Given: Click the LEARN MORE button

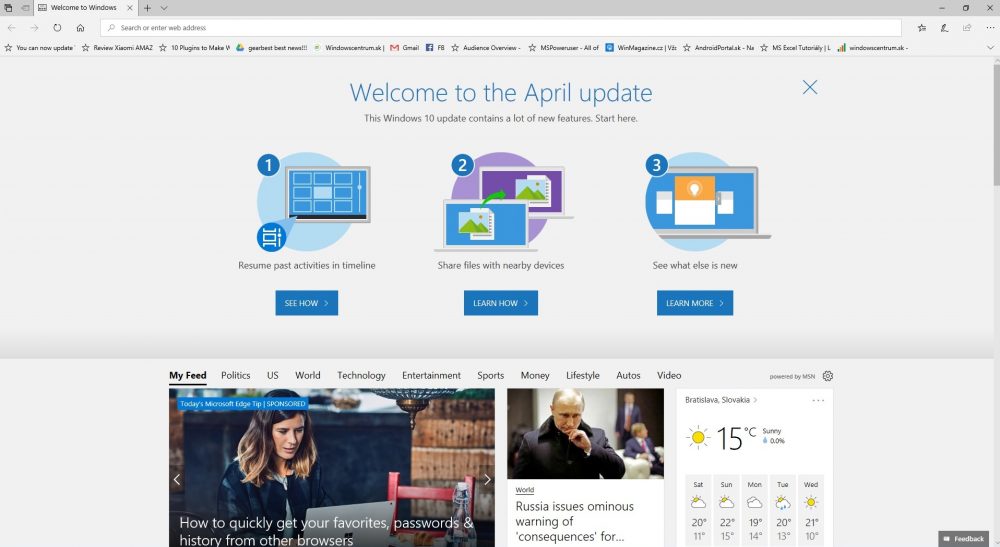Looking at the screenshot, I should pyautogui.click(x=695, y=303).
